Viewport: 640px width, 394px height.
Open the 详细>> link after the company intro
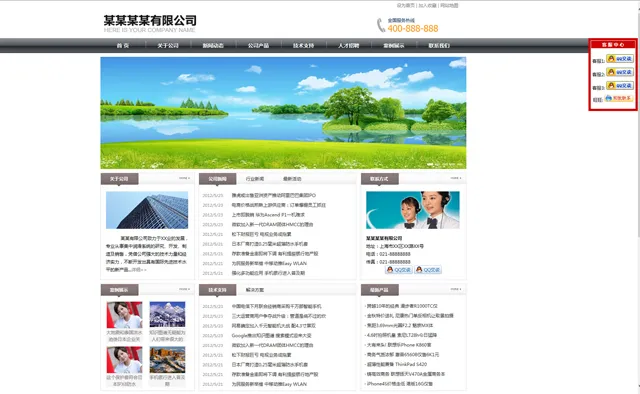(139, 269)
